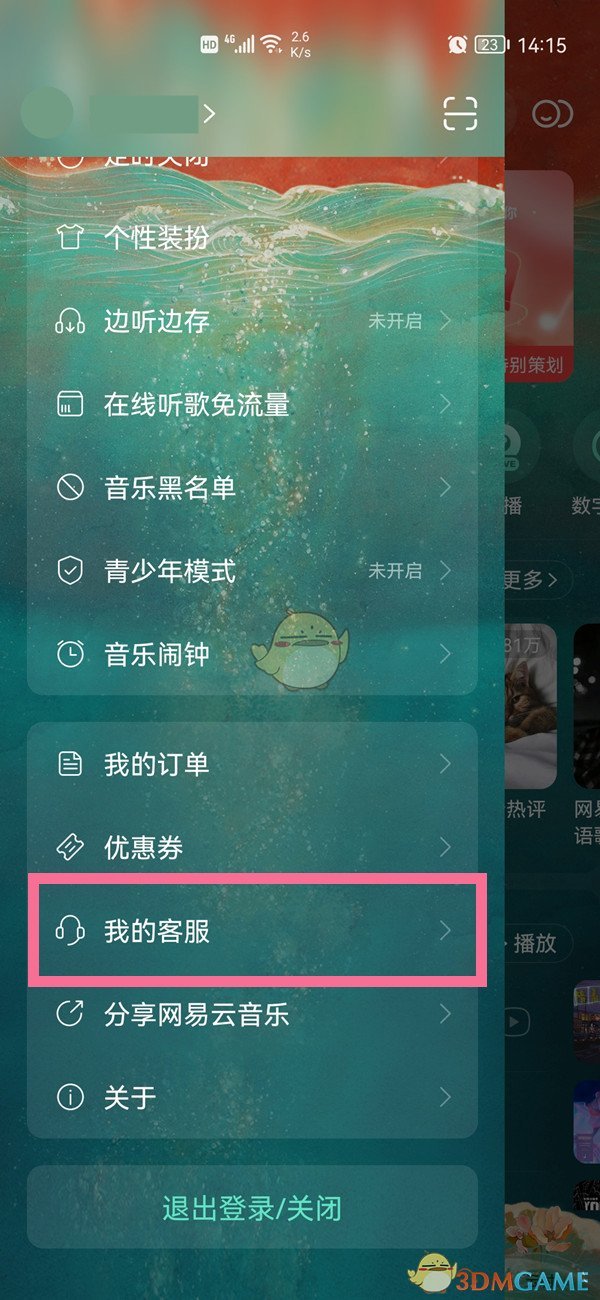Tap the headphone download icon for 边听边存
600x1300 pixels.
click(70, 321)
